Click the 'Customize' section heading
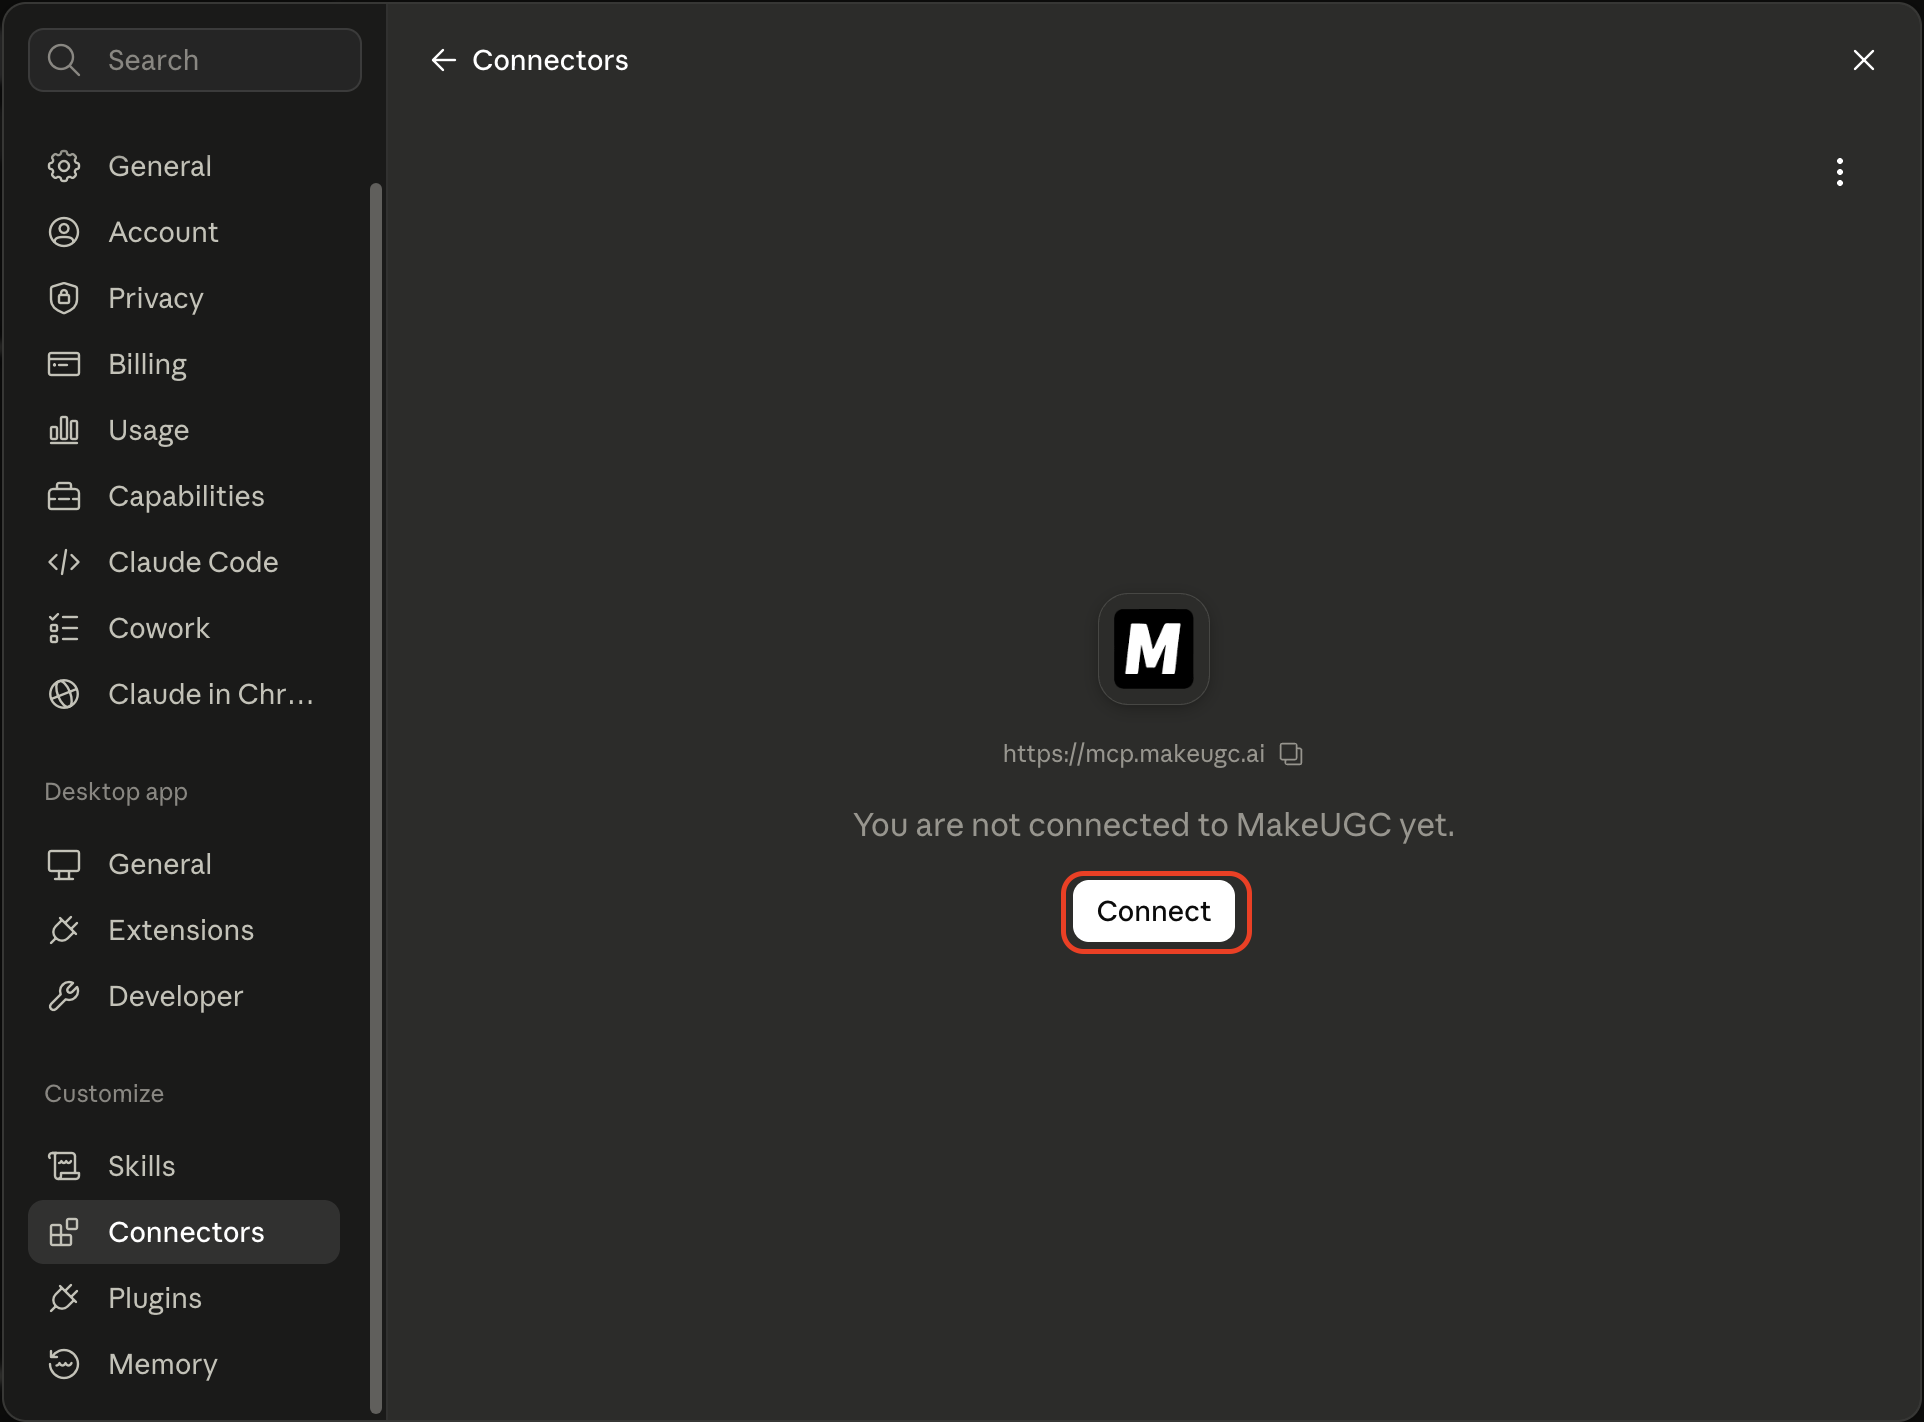This screenshot has width=1924, height=1422. (x=104, y=1094)
